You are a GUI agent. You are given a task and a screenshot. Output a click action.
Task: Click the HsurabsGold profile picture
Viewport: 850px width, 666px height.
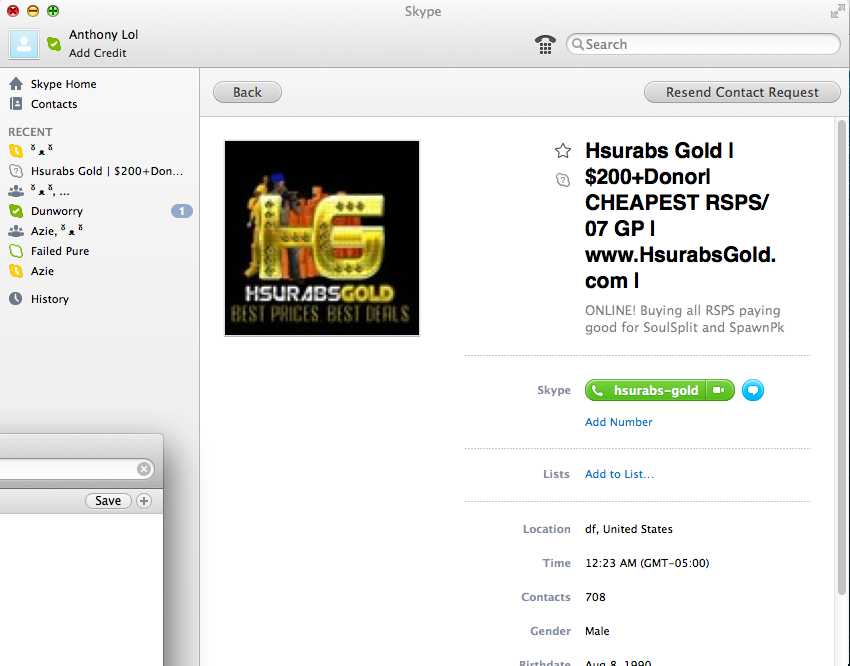pos(322,238)
